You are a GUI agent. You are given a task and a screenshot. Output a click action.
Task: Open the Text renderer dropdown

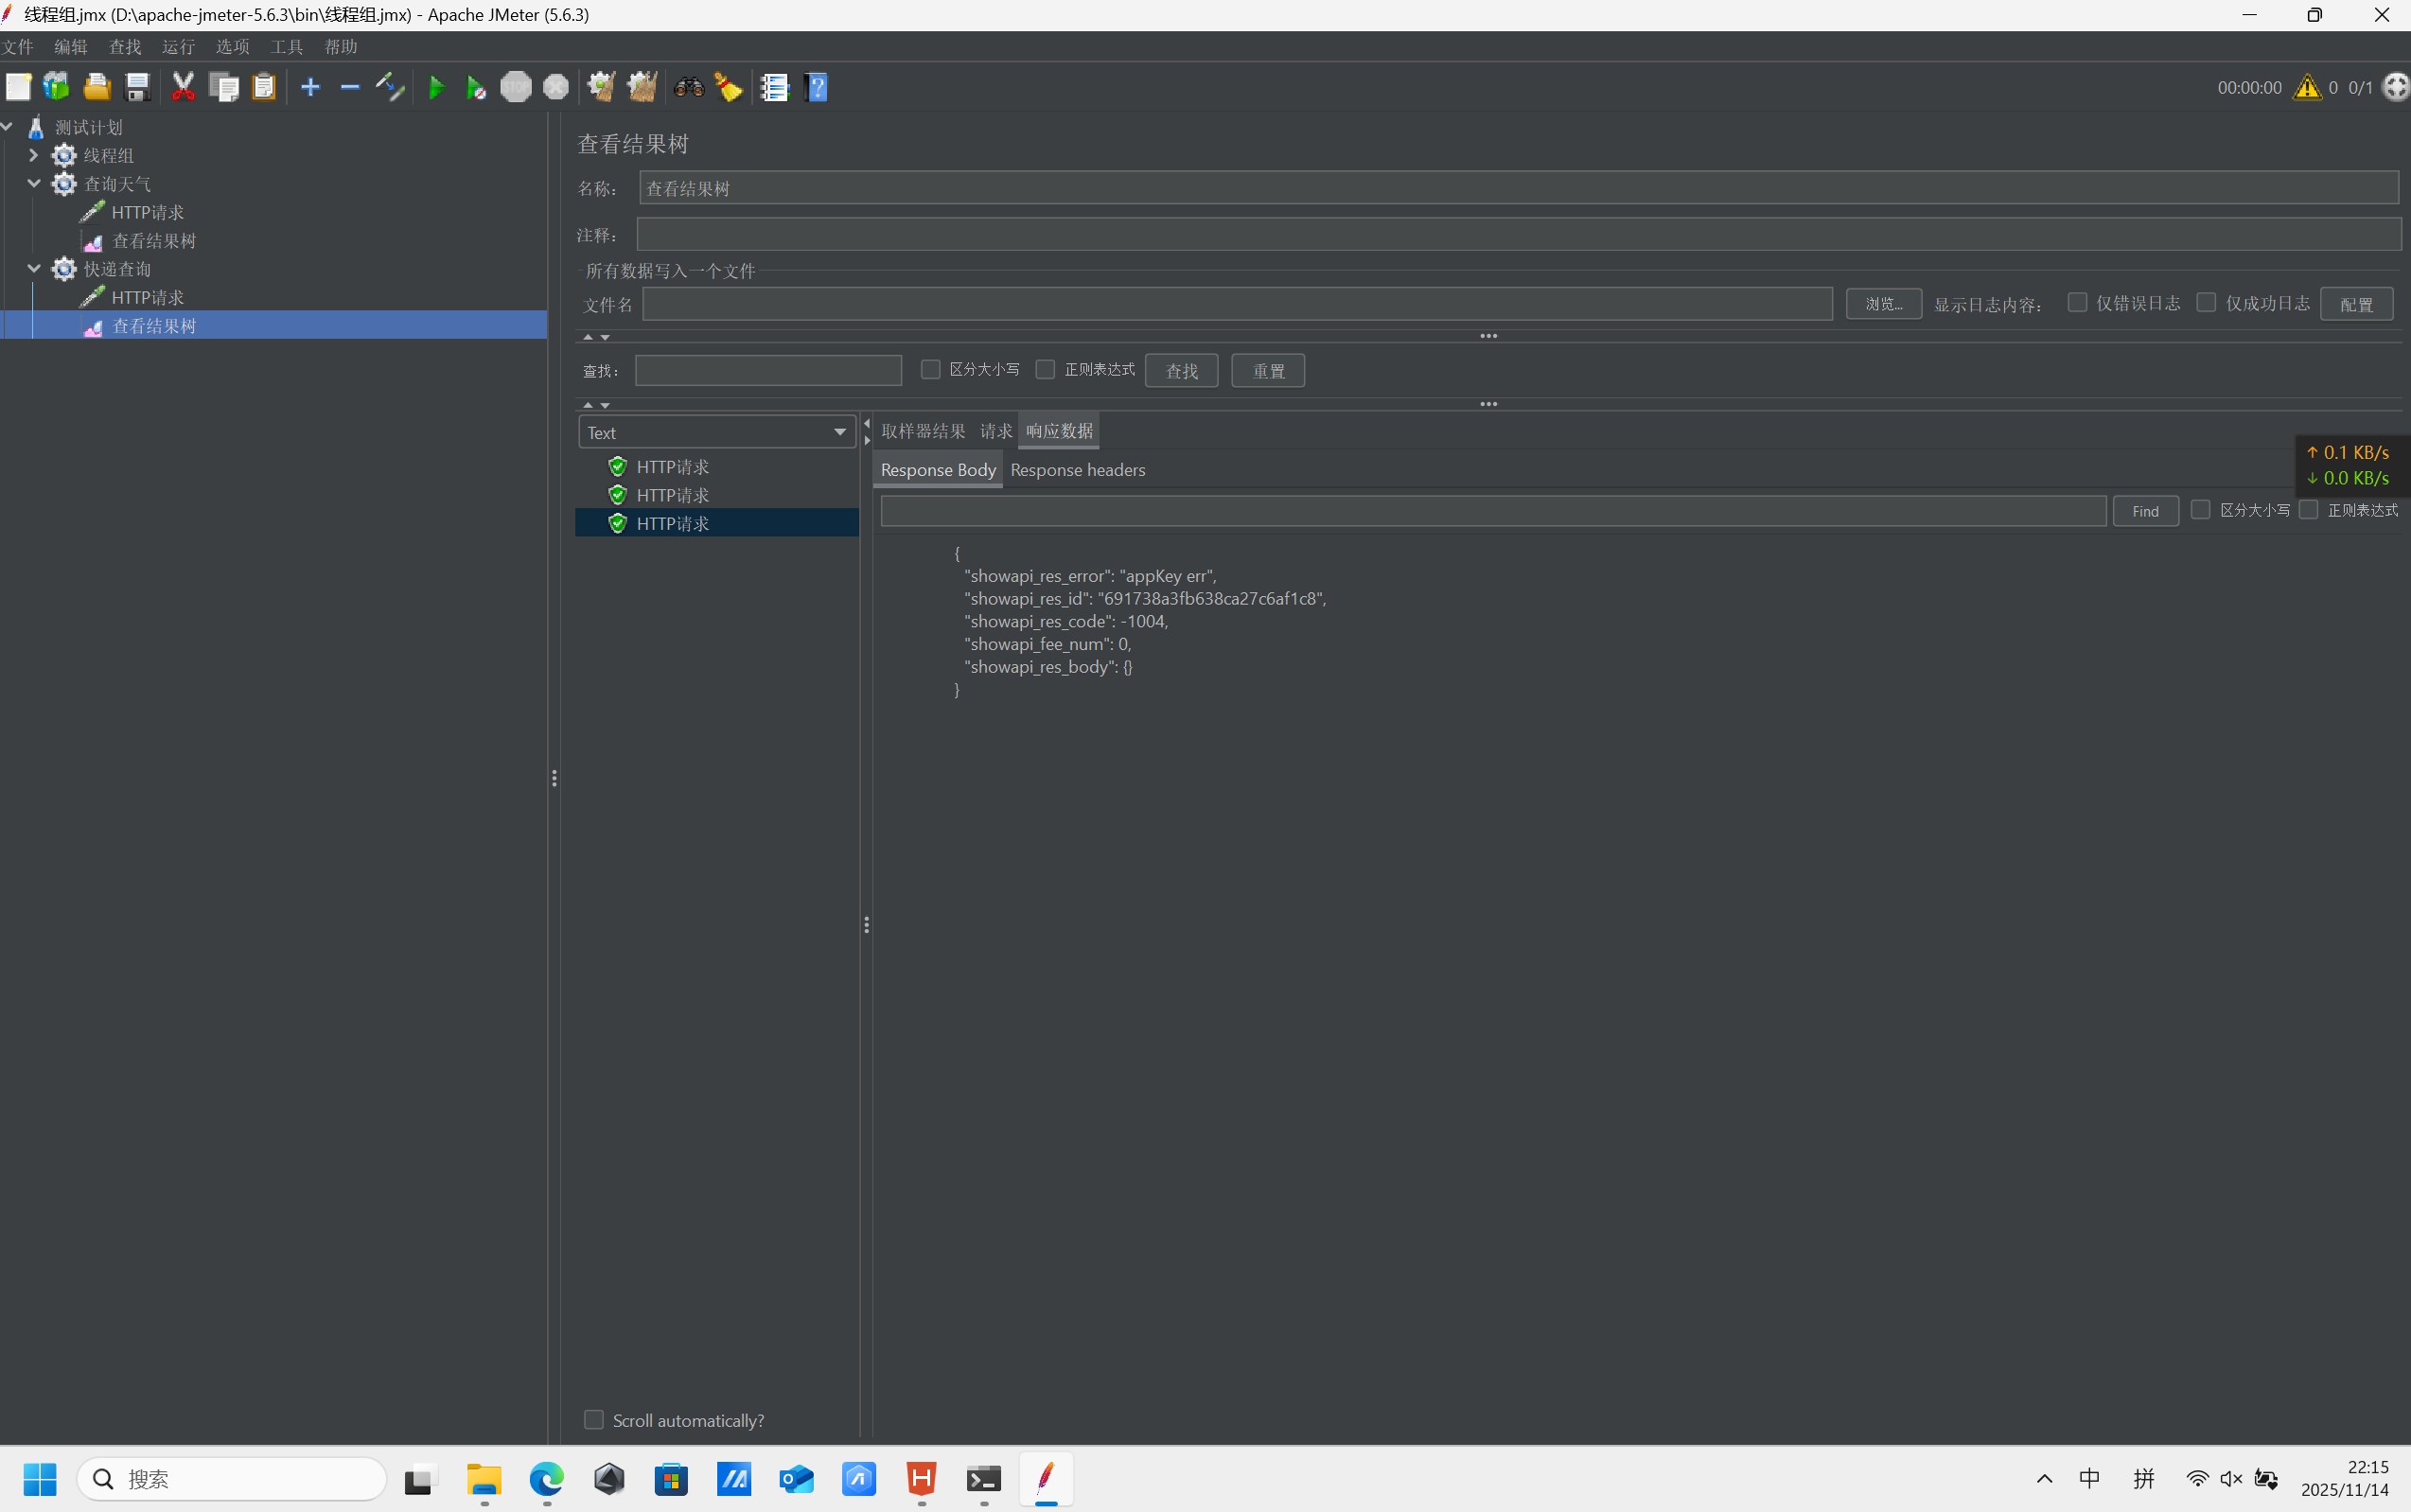click(x=717, y=433)
